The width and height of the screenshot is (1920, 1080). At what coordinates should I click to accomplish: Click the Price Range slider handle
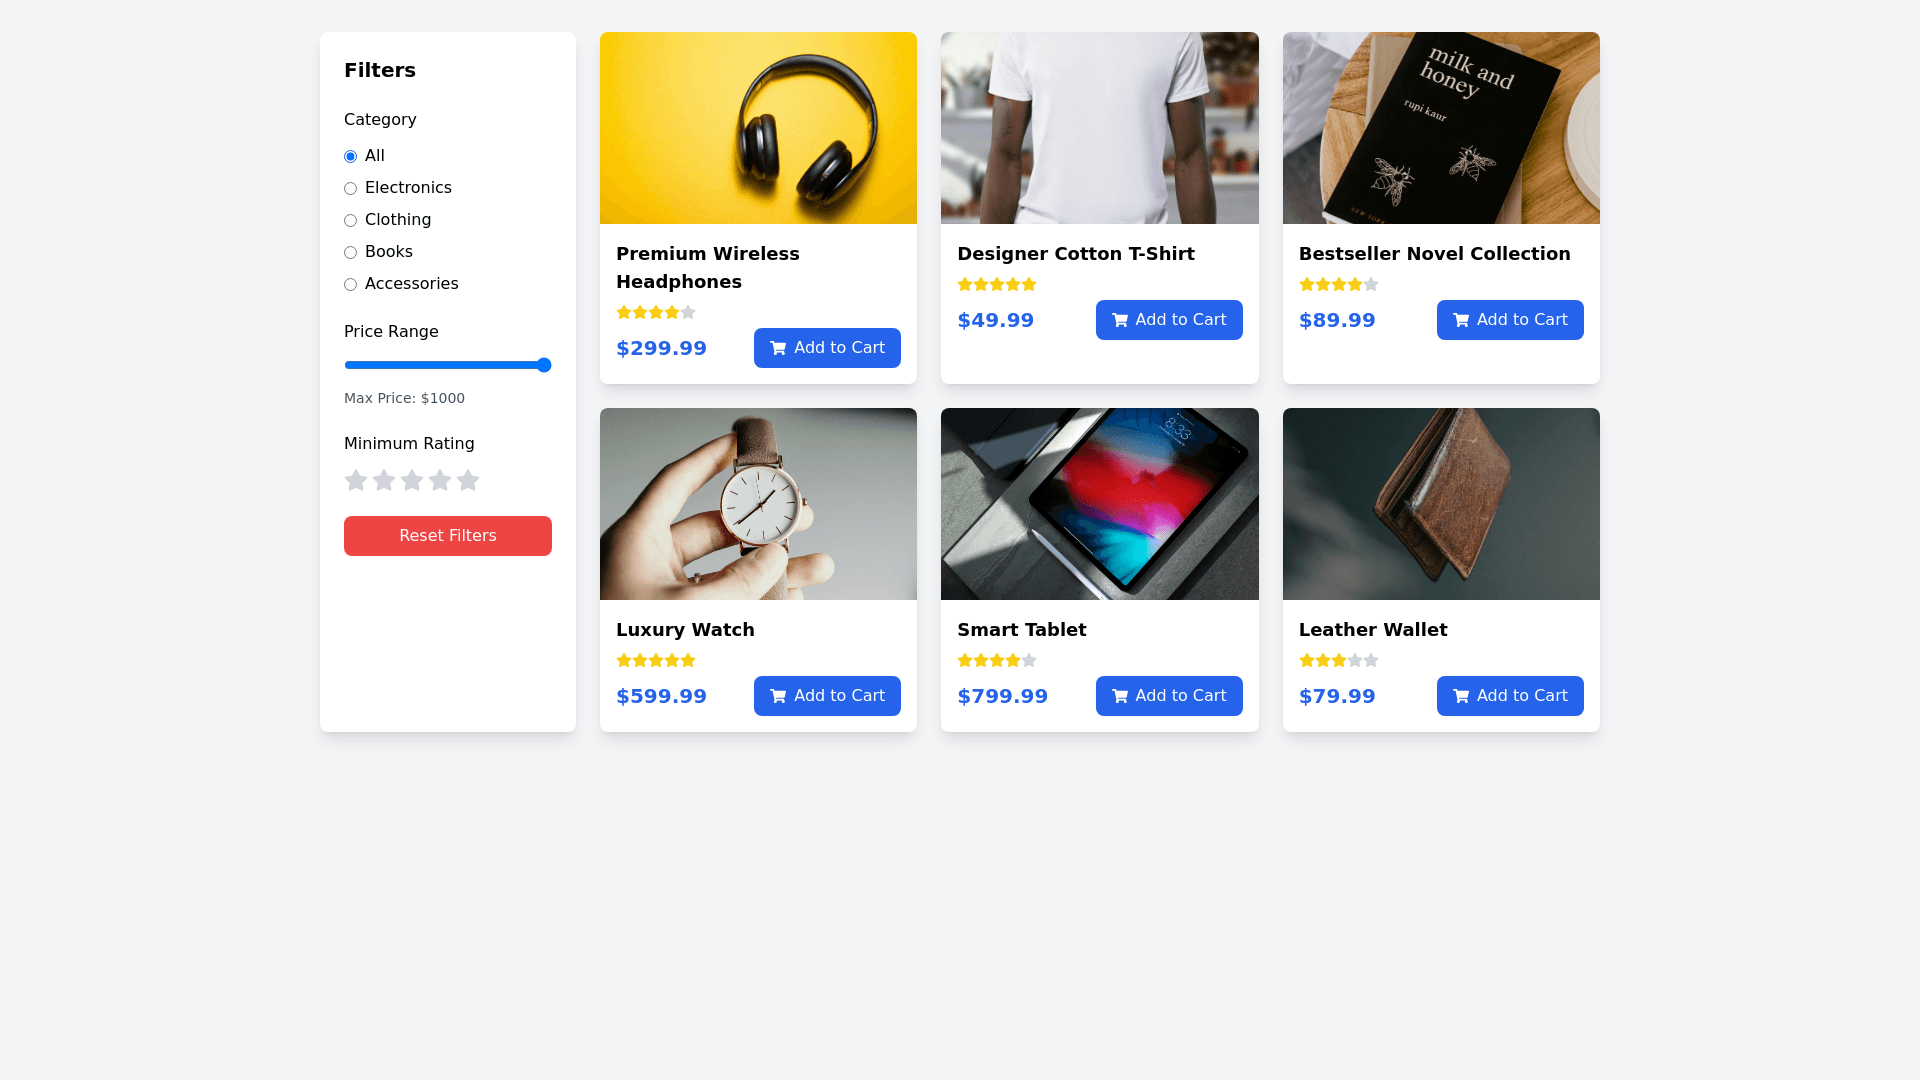(544, 365)
